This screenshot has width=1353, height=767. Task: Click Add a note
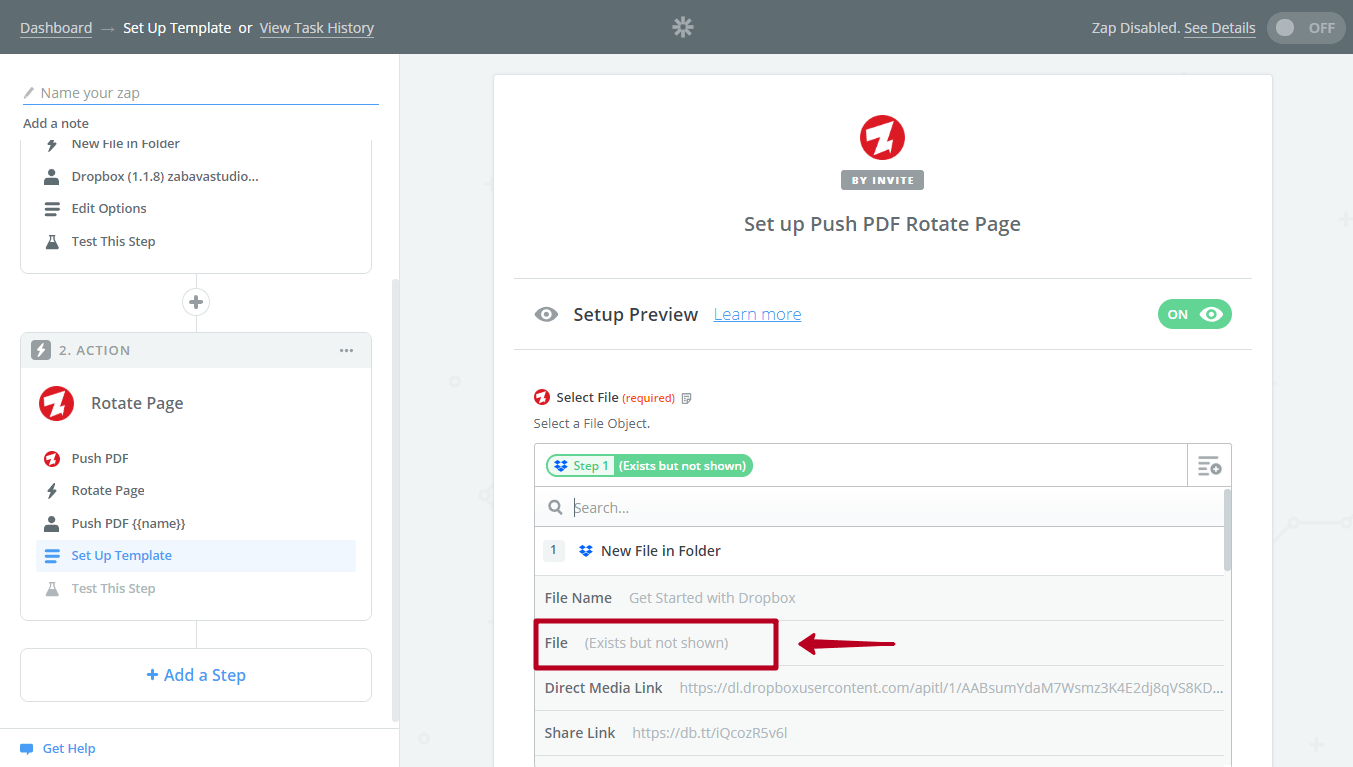pyautogui.click(x=56, y=123)
